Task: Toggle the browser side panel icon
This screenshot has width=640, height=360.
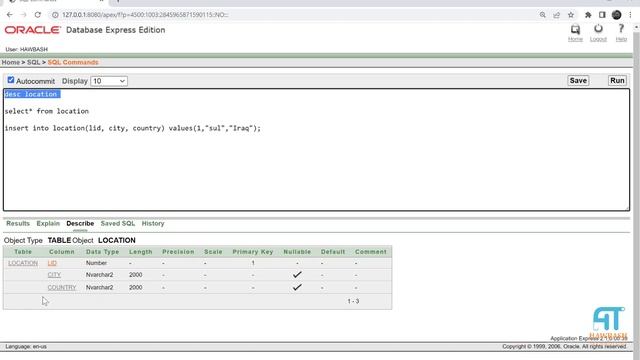Action: [x=602, y=15]
